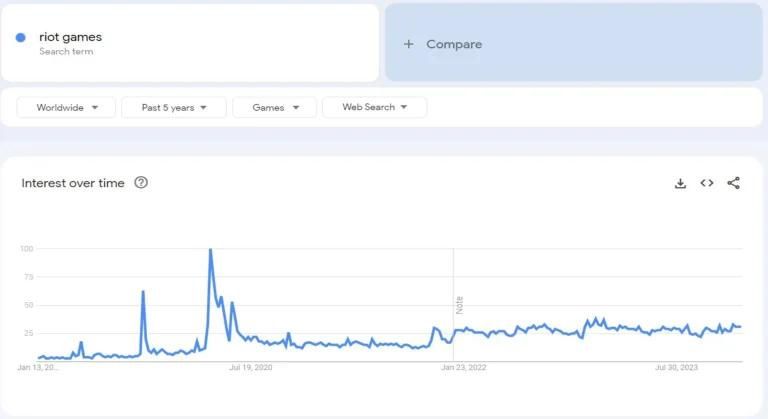The width and height of the screenshot is (768, 419).
Task: Click the plus icon beside Compare
Action: (408, 44)
